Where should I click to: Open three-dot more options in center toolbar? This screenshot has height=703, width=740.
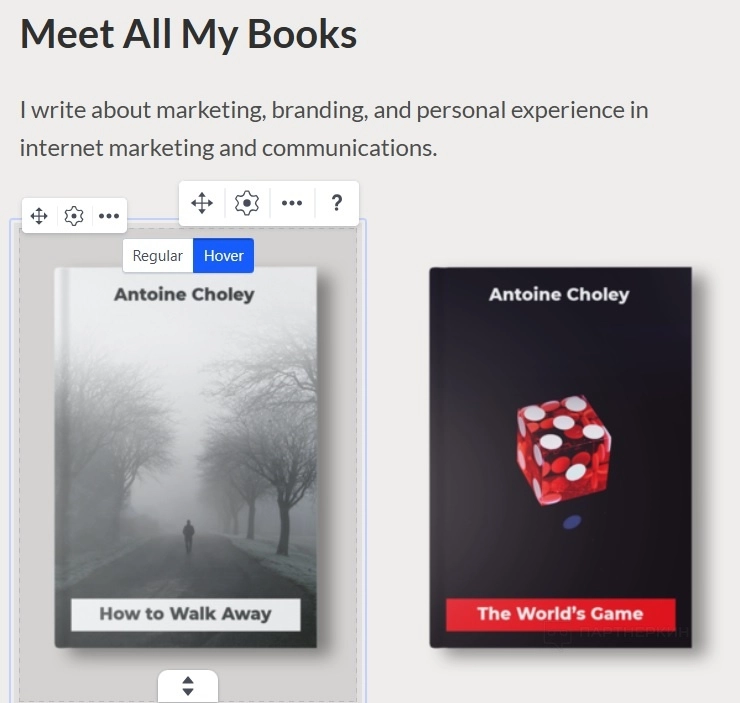tap(292, 203)
